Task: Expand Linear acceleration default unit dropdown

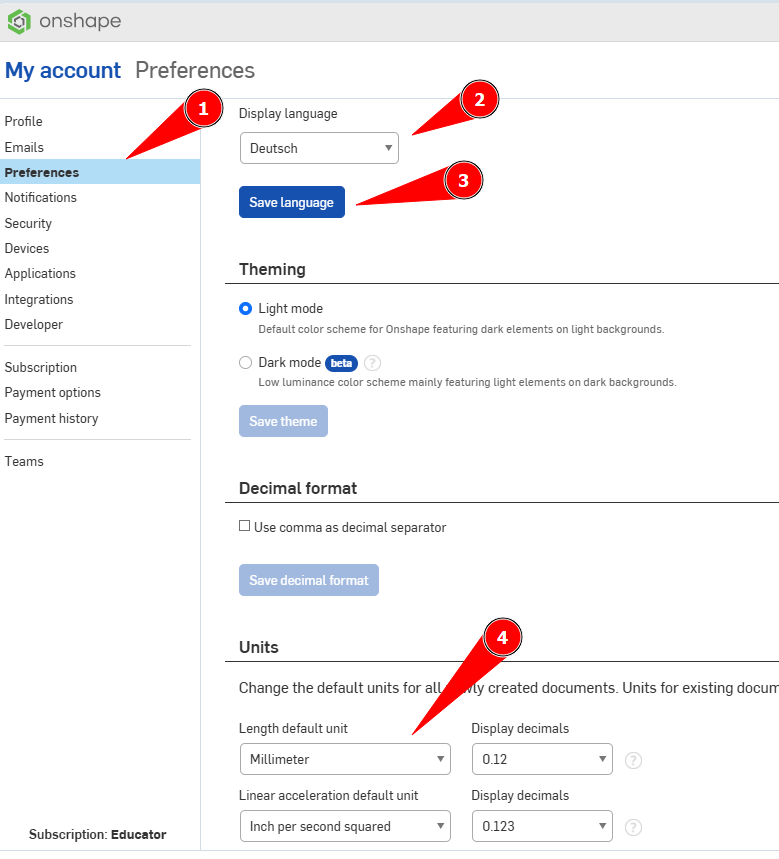Action: [x=344, y=826]
